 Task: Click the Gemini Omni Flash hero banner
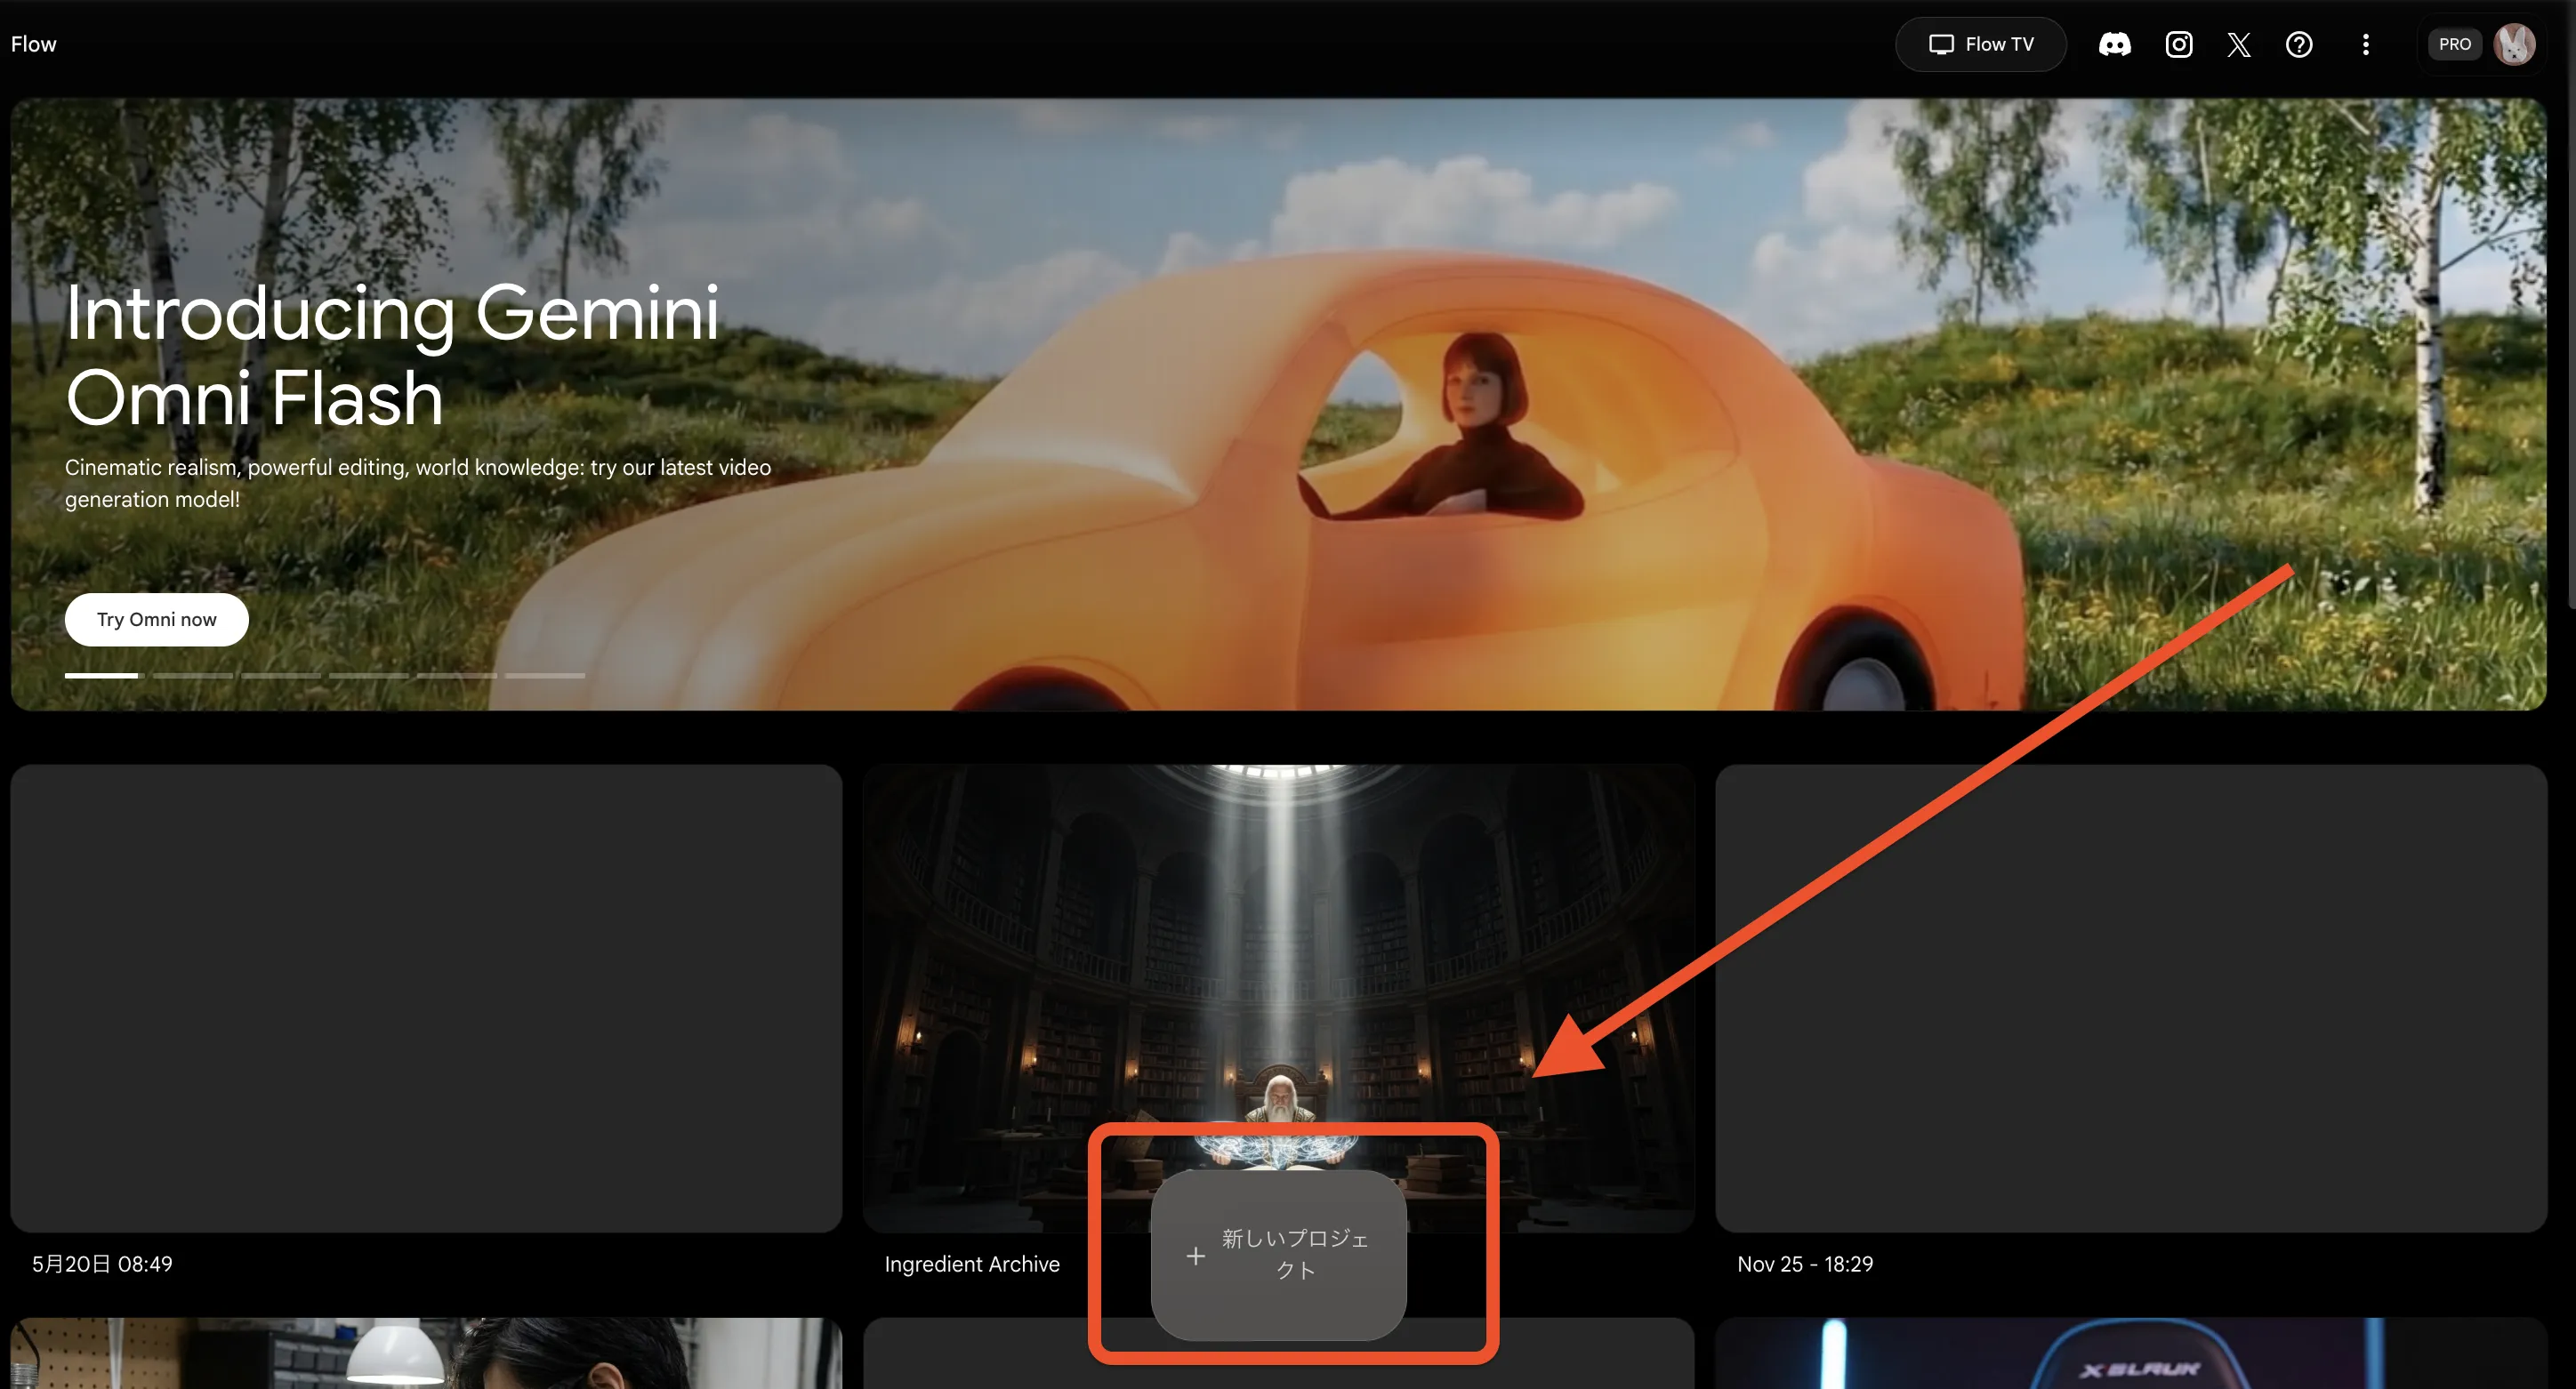pyautogui.click(x=1279, y=404)
